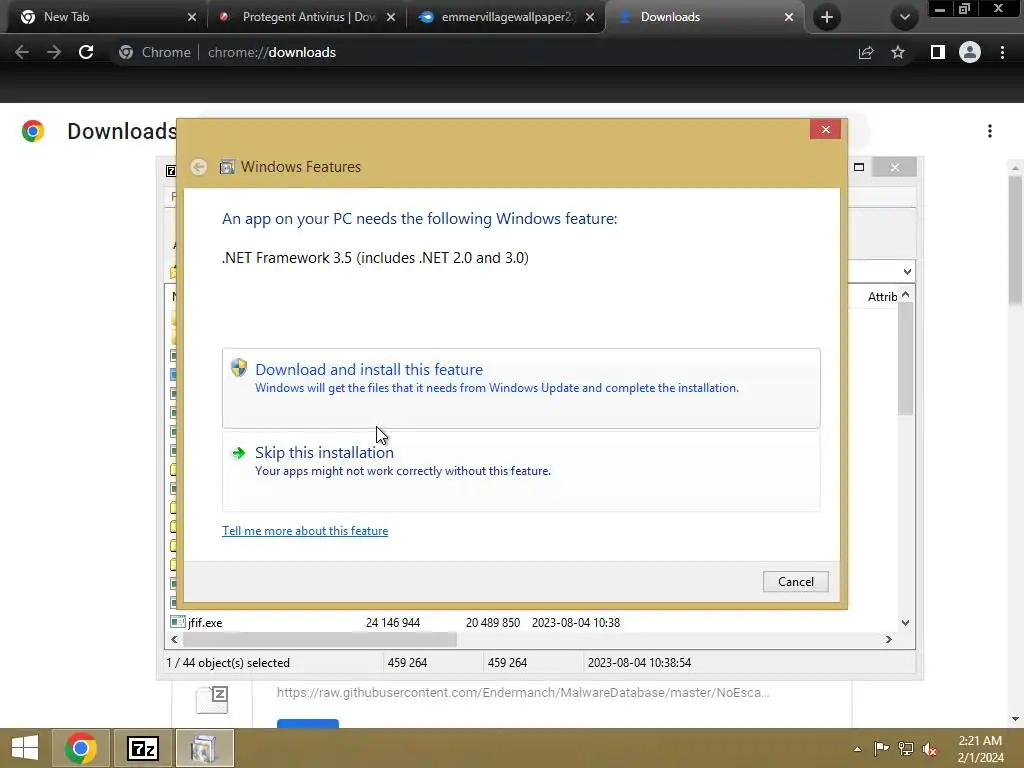Open the tab search dropdown arrow
This screenshot has height=768, width=1024.
(x=904, y=17)
